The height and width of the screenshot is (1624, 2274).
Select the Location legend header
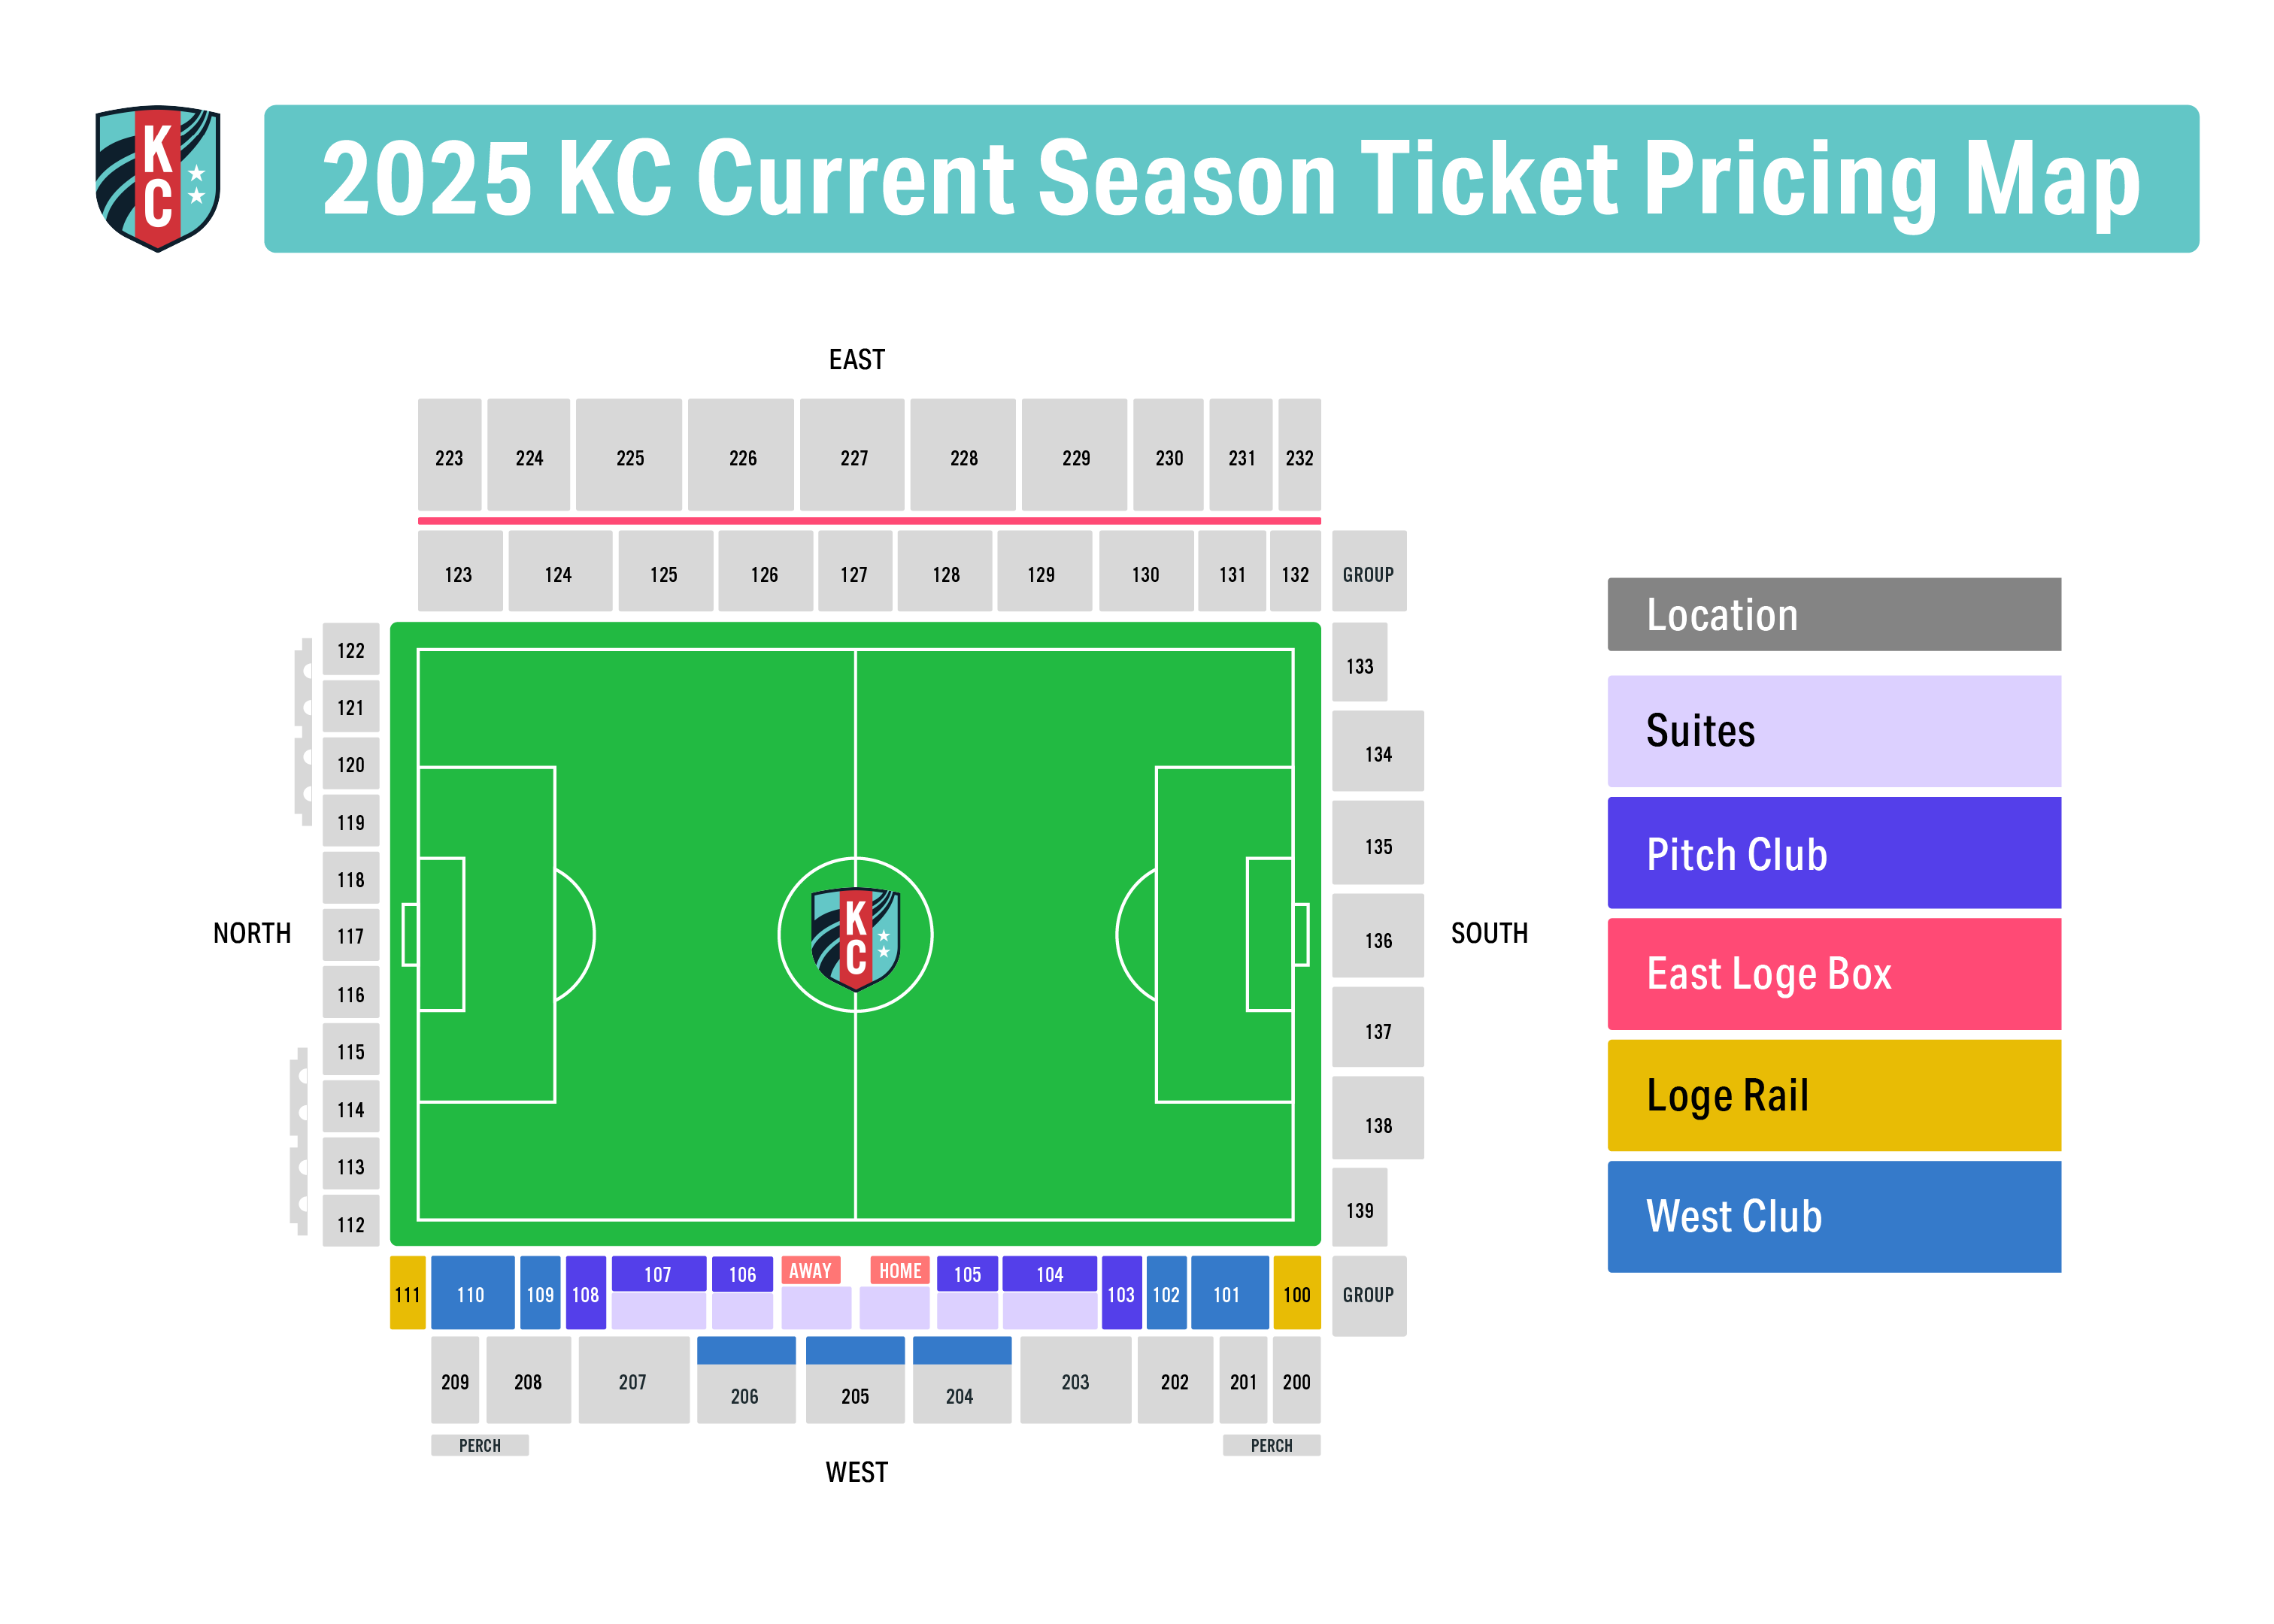click(x=1833, y=614)
